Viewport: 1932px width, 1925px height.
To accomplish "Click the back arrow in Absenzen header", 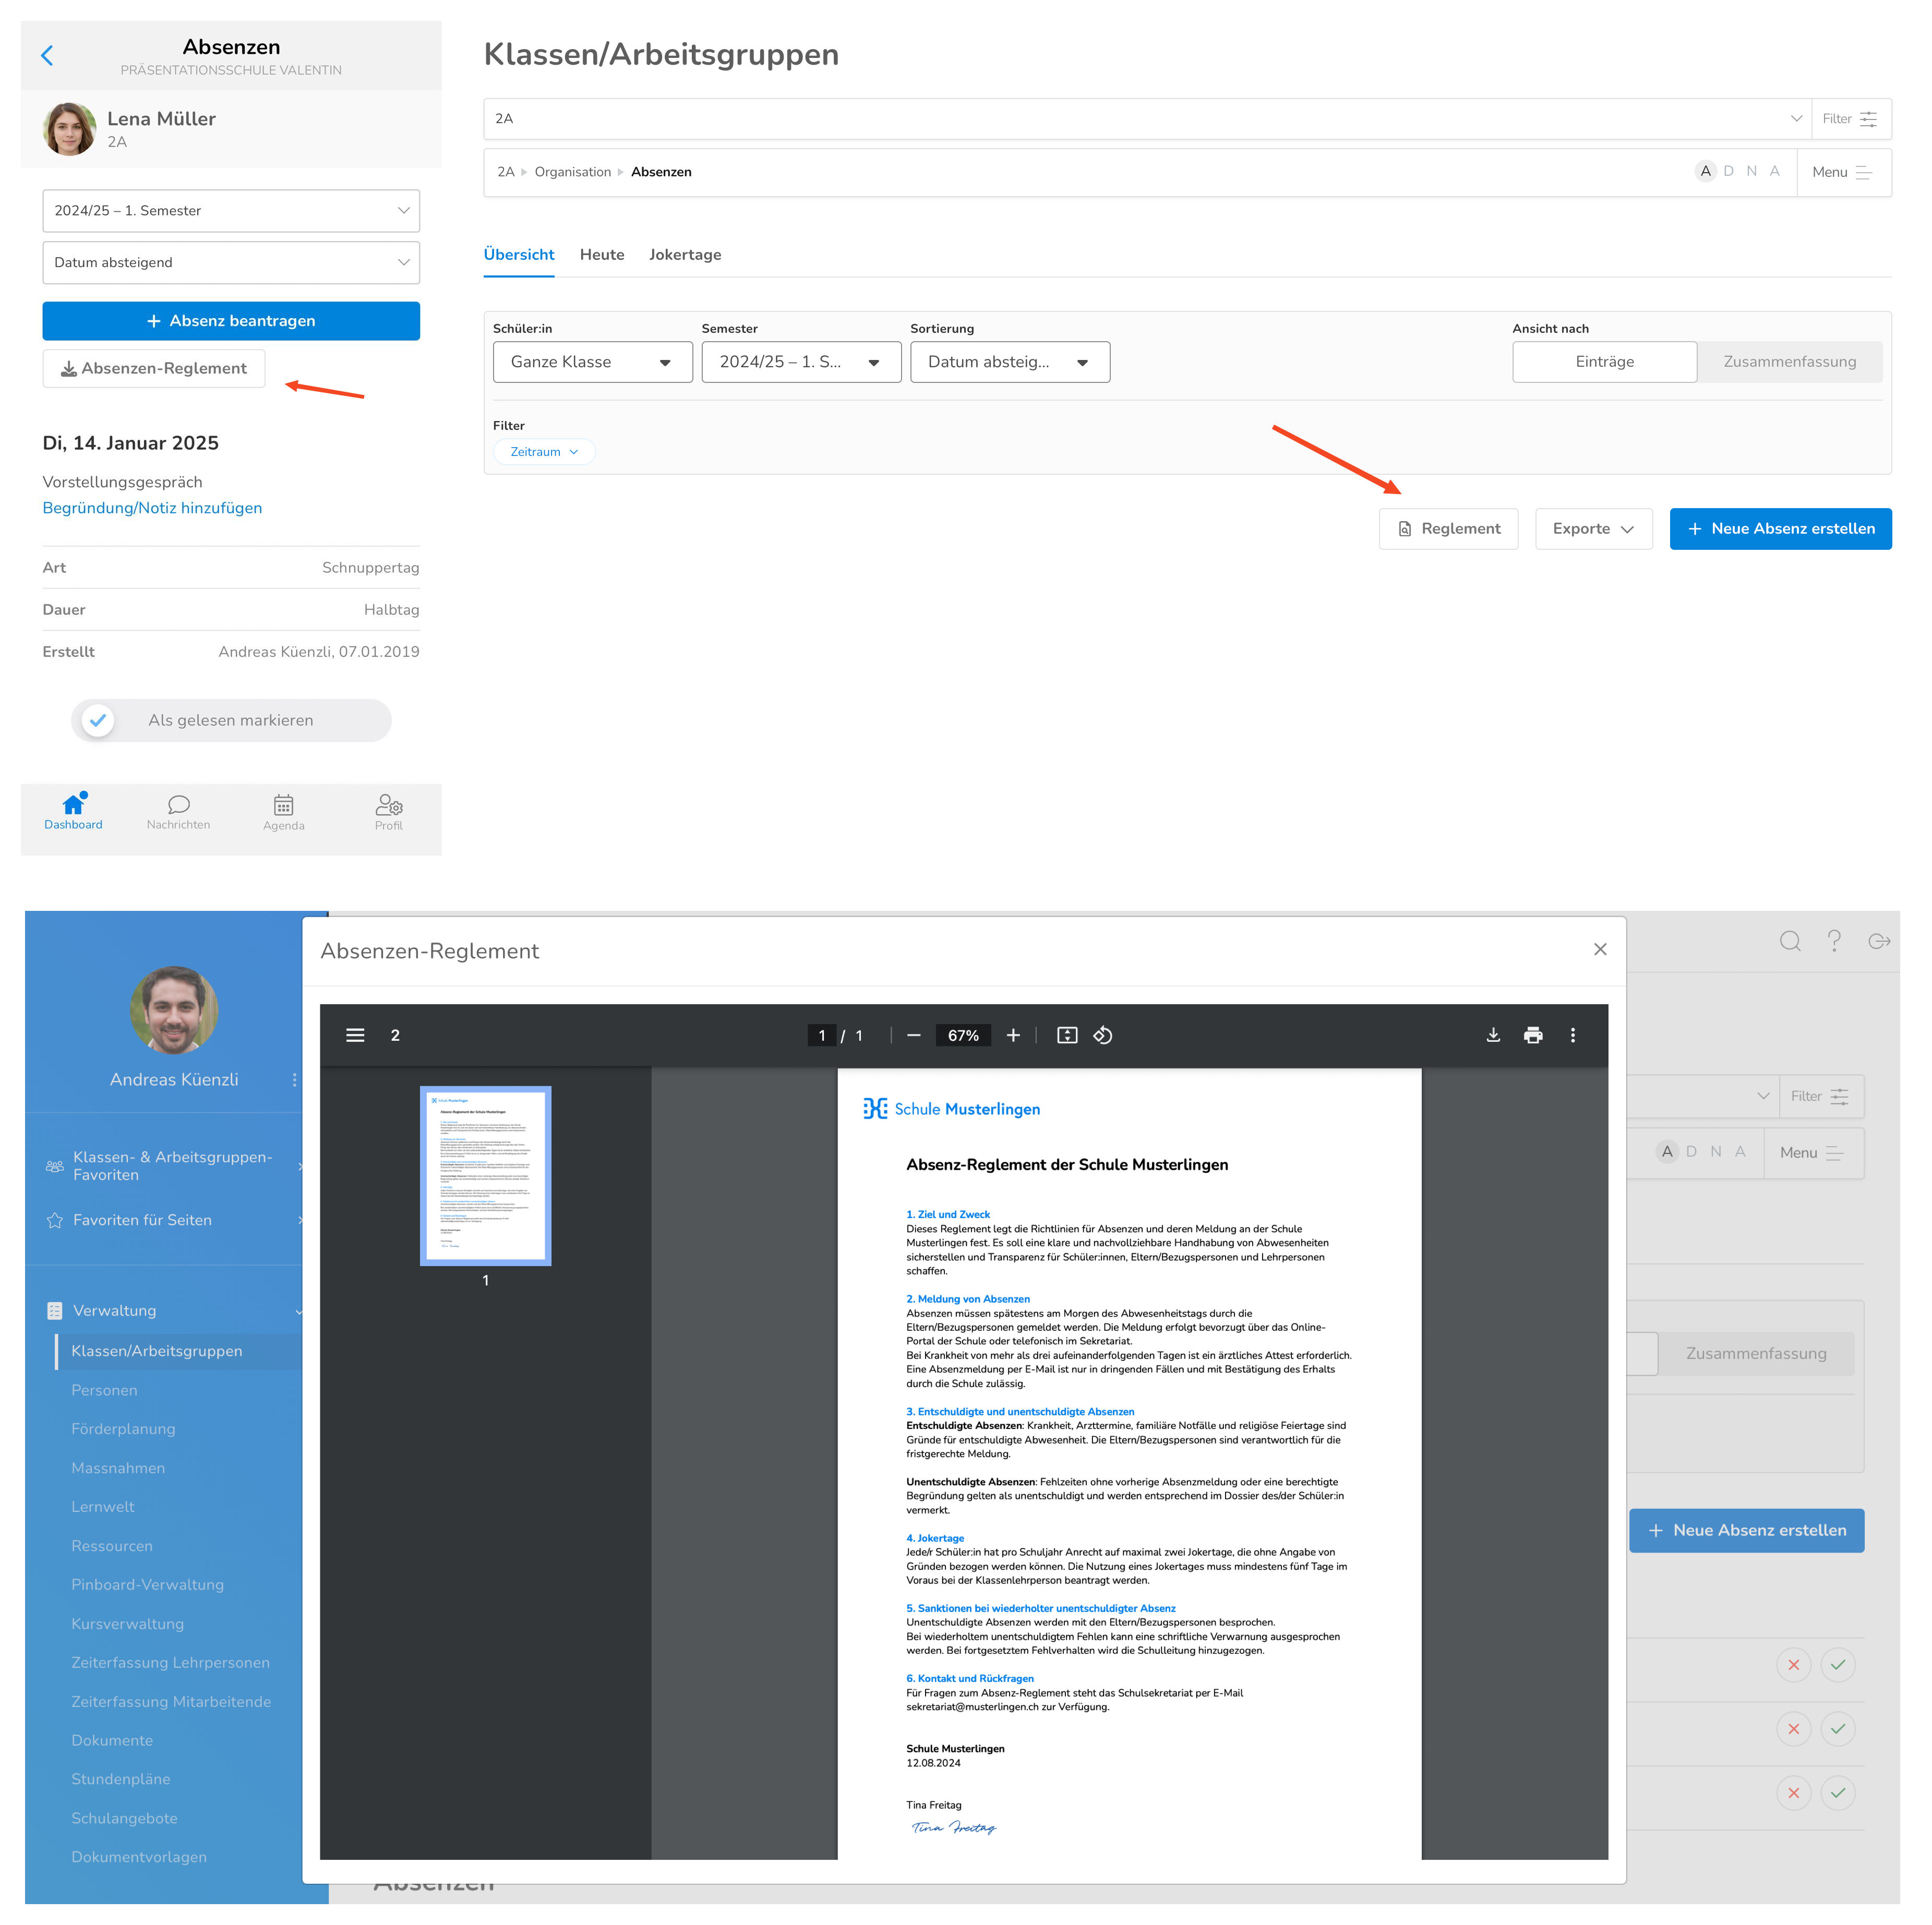I will 47,56.
